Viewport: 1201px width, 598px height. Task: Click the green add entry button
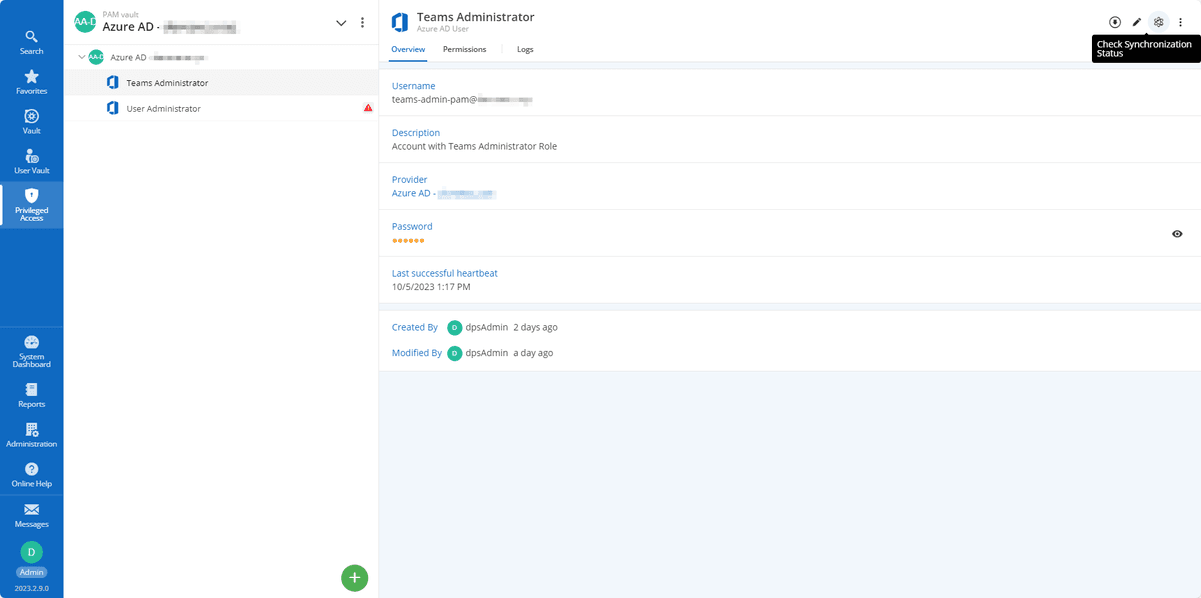[x=354, y=577]
